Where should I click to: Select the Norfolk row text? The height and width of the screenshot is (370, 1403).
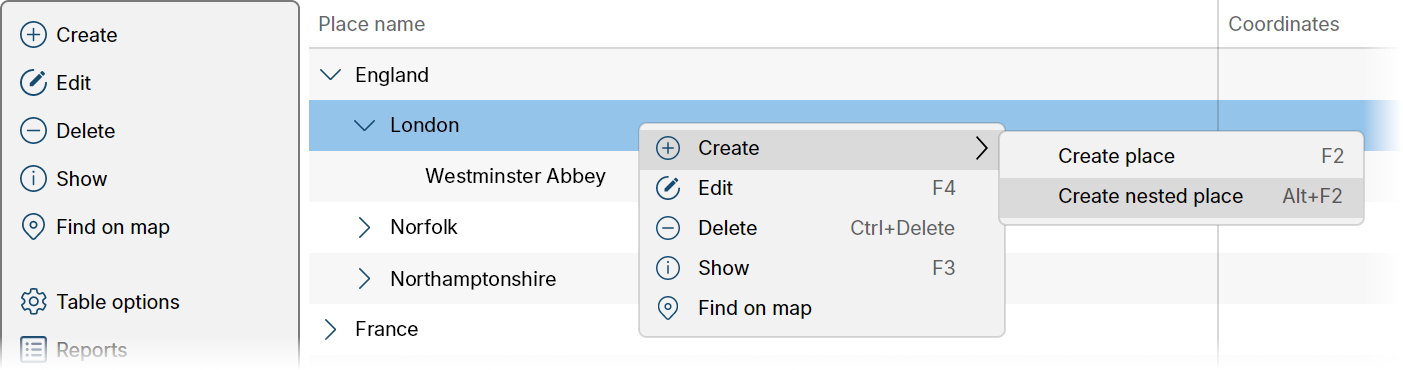(424, 227)
